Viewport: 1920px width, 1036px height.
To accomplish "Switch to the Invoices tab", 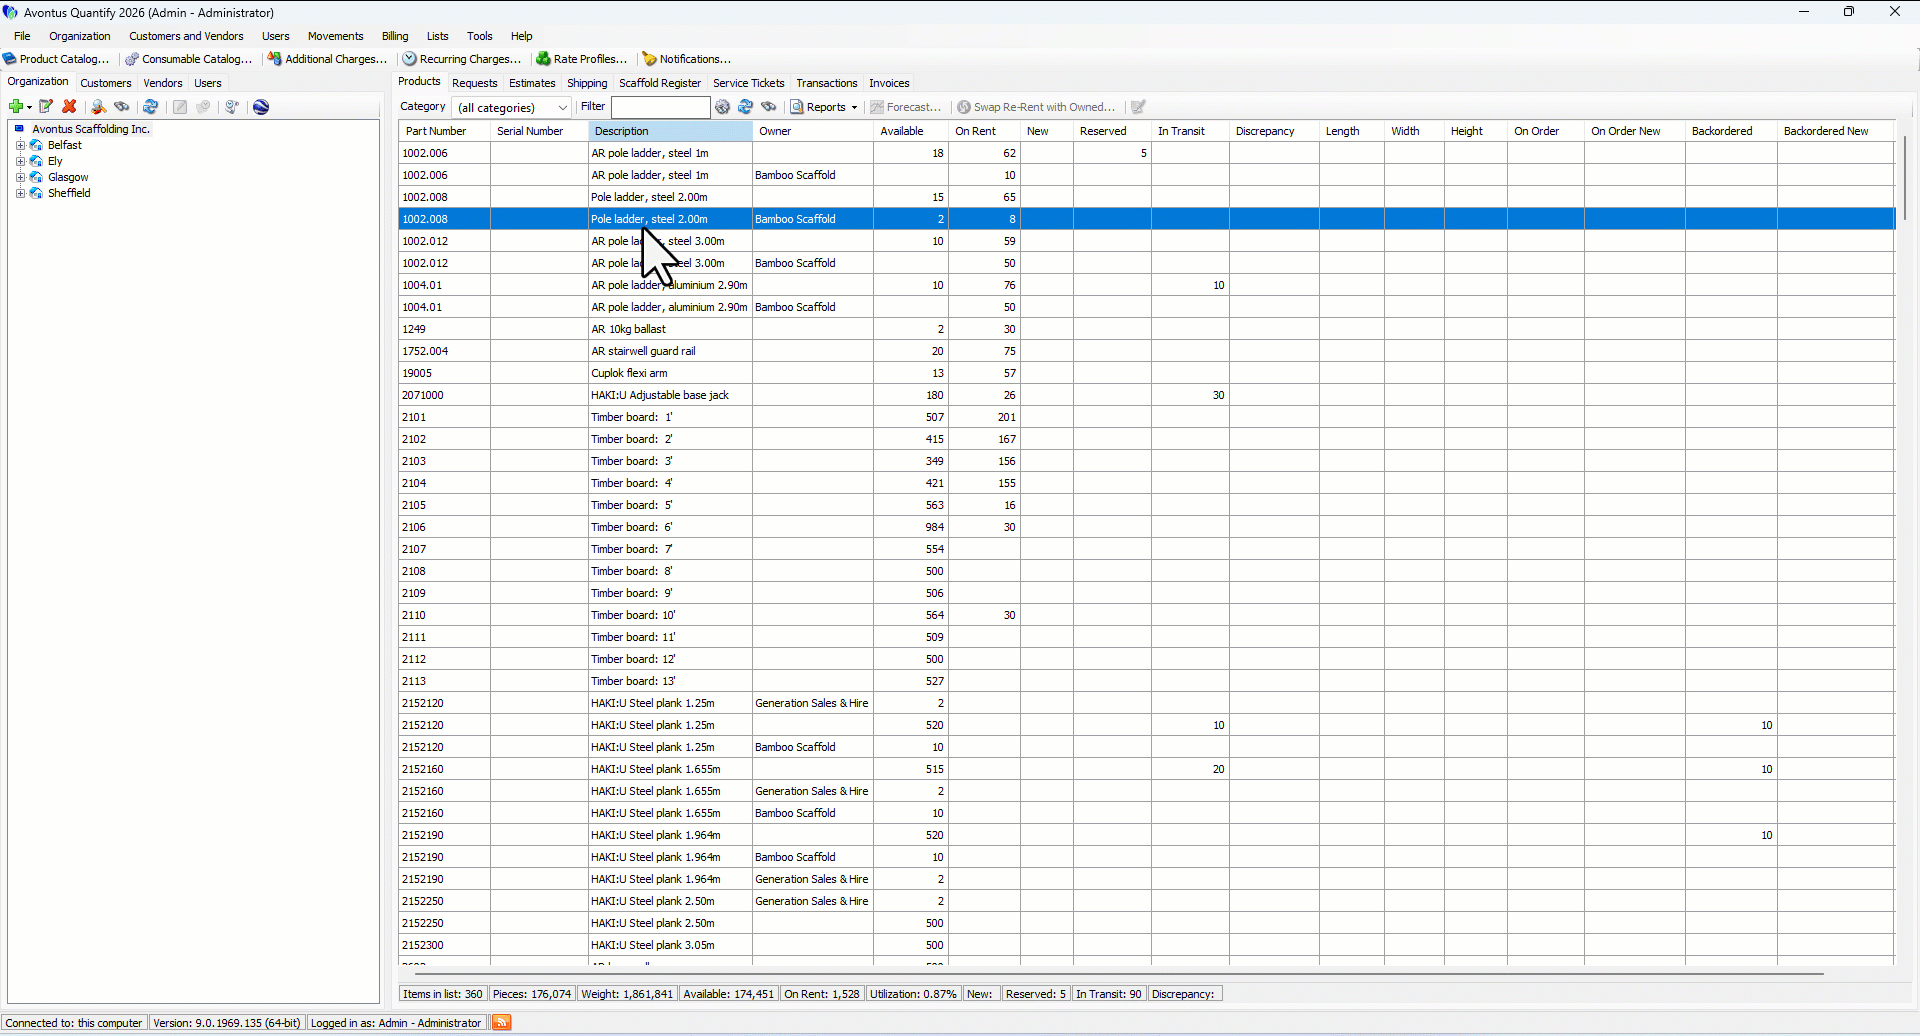I will (889, 83).
